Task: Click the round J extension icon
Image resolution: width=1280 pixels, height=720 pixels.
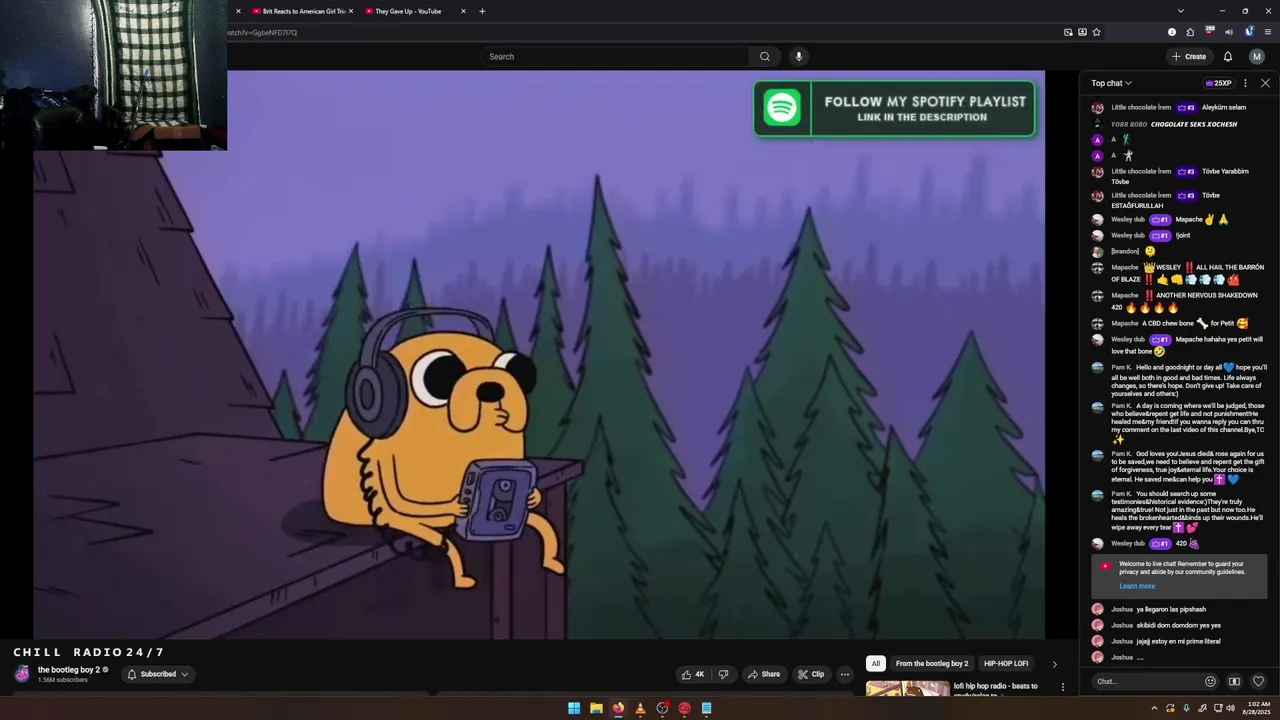Action: tap(1172, 32)
